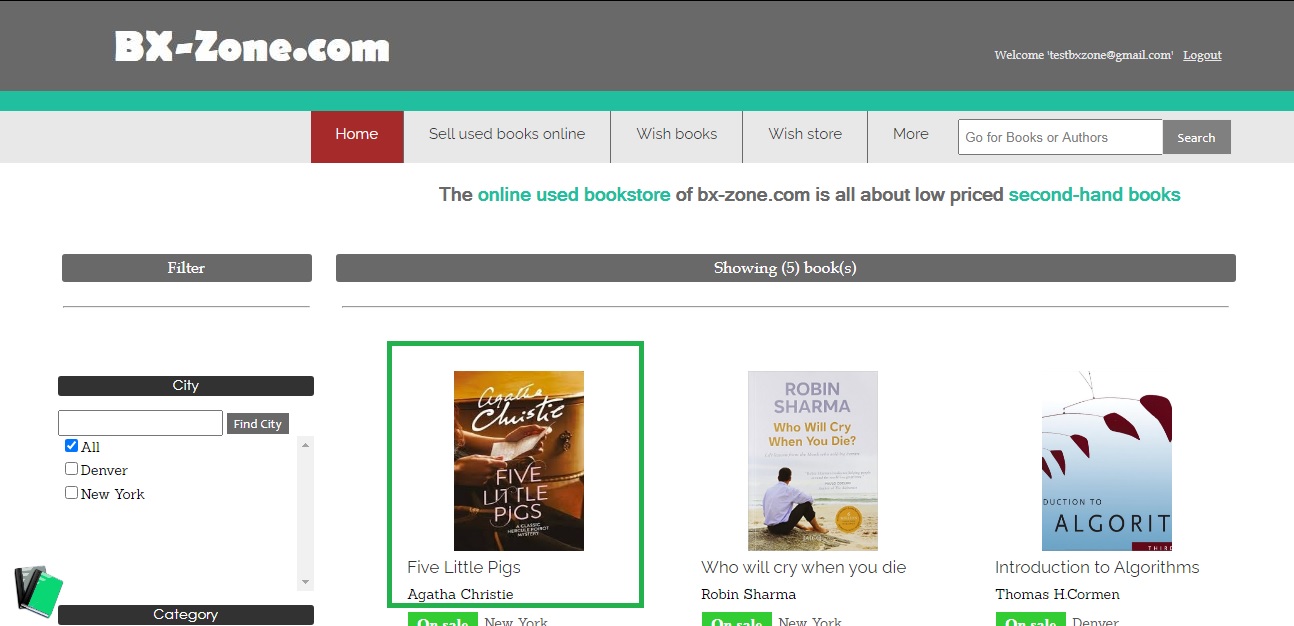Click On sale badge under Robin Sharma book
This screenshot has width=1294, height=626.
click(737, 619)
